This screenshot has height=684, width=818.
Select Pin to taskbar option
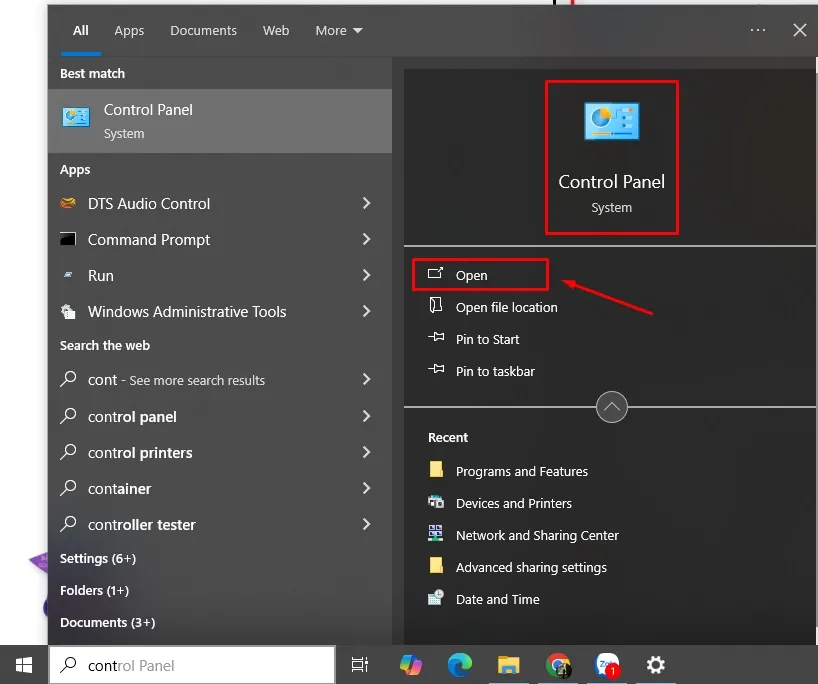point(495,371)
